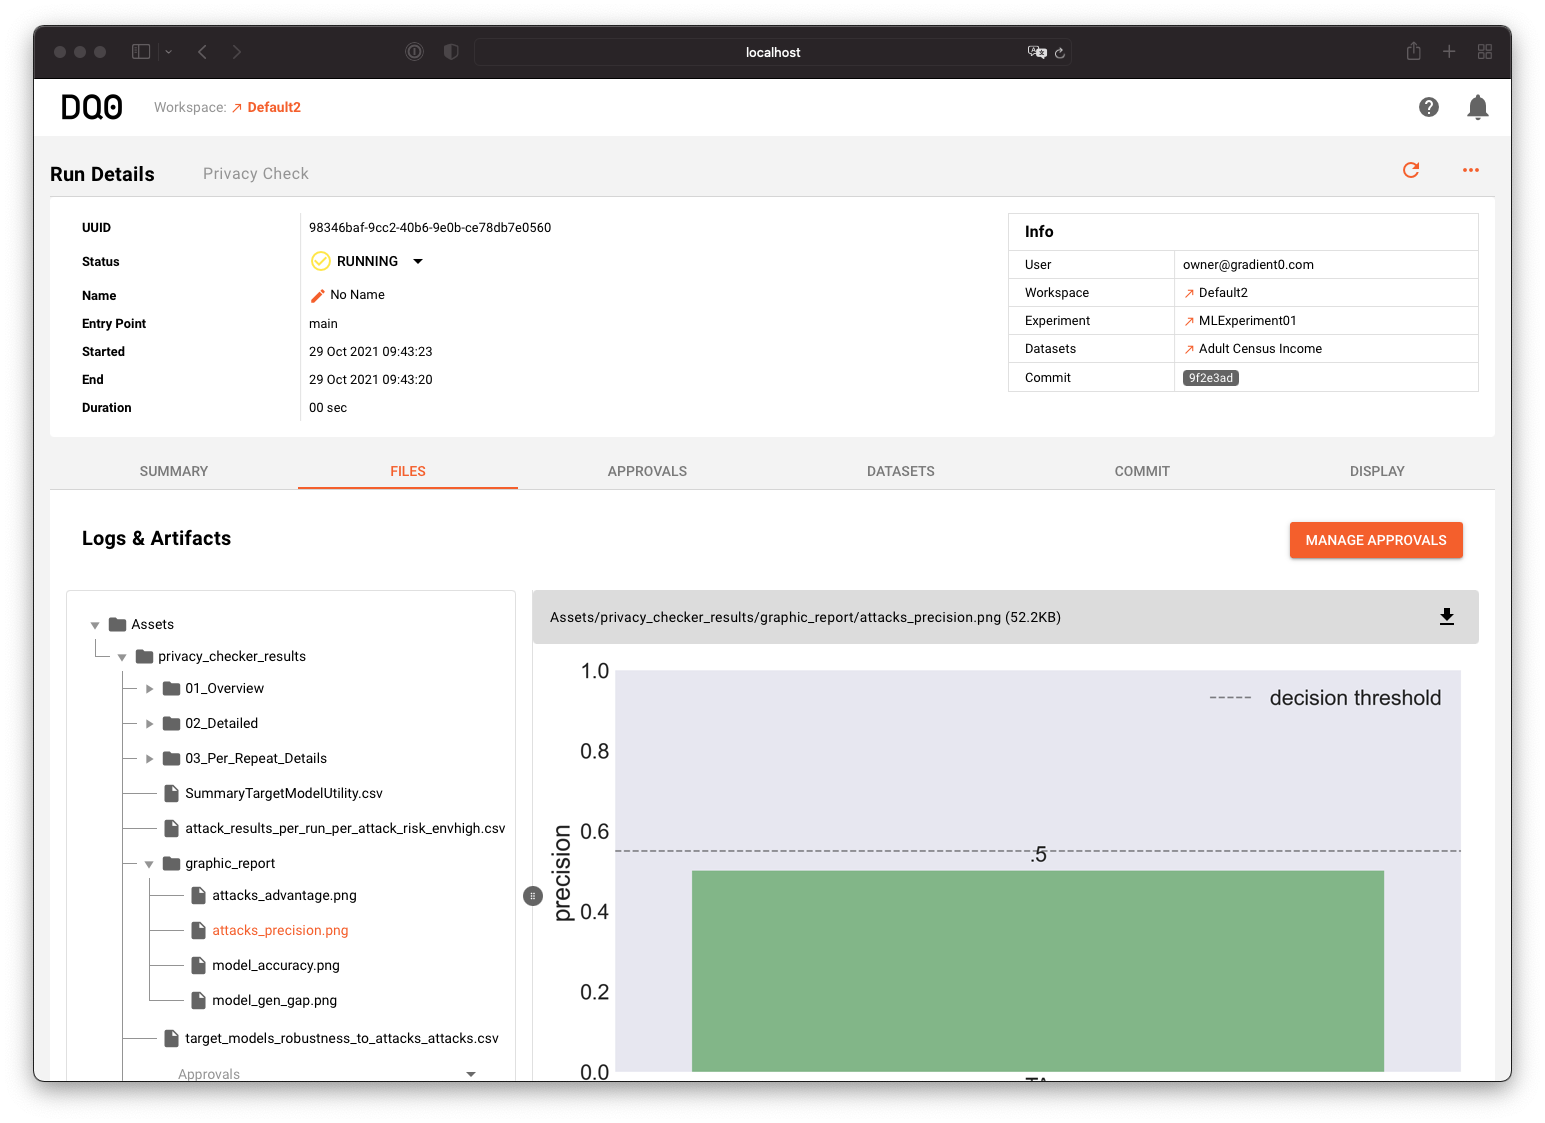The image size is (1545, 1123).
Task: Click the green precision bar in the chart
Action: [1038, 971]
